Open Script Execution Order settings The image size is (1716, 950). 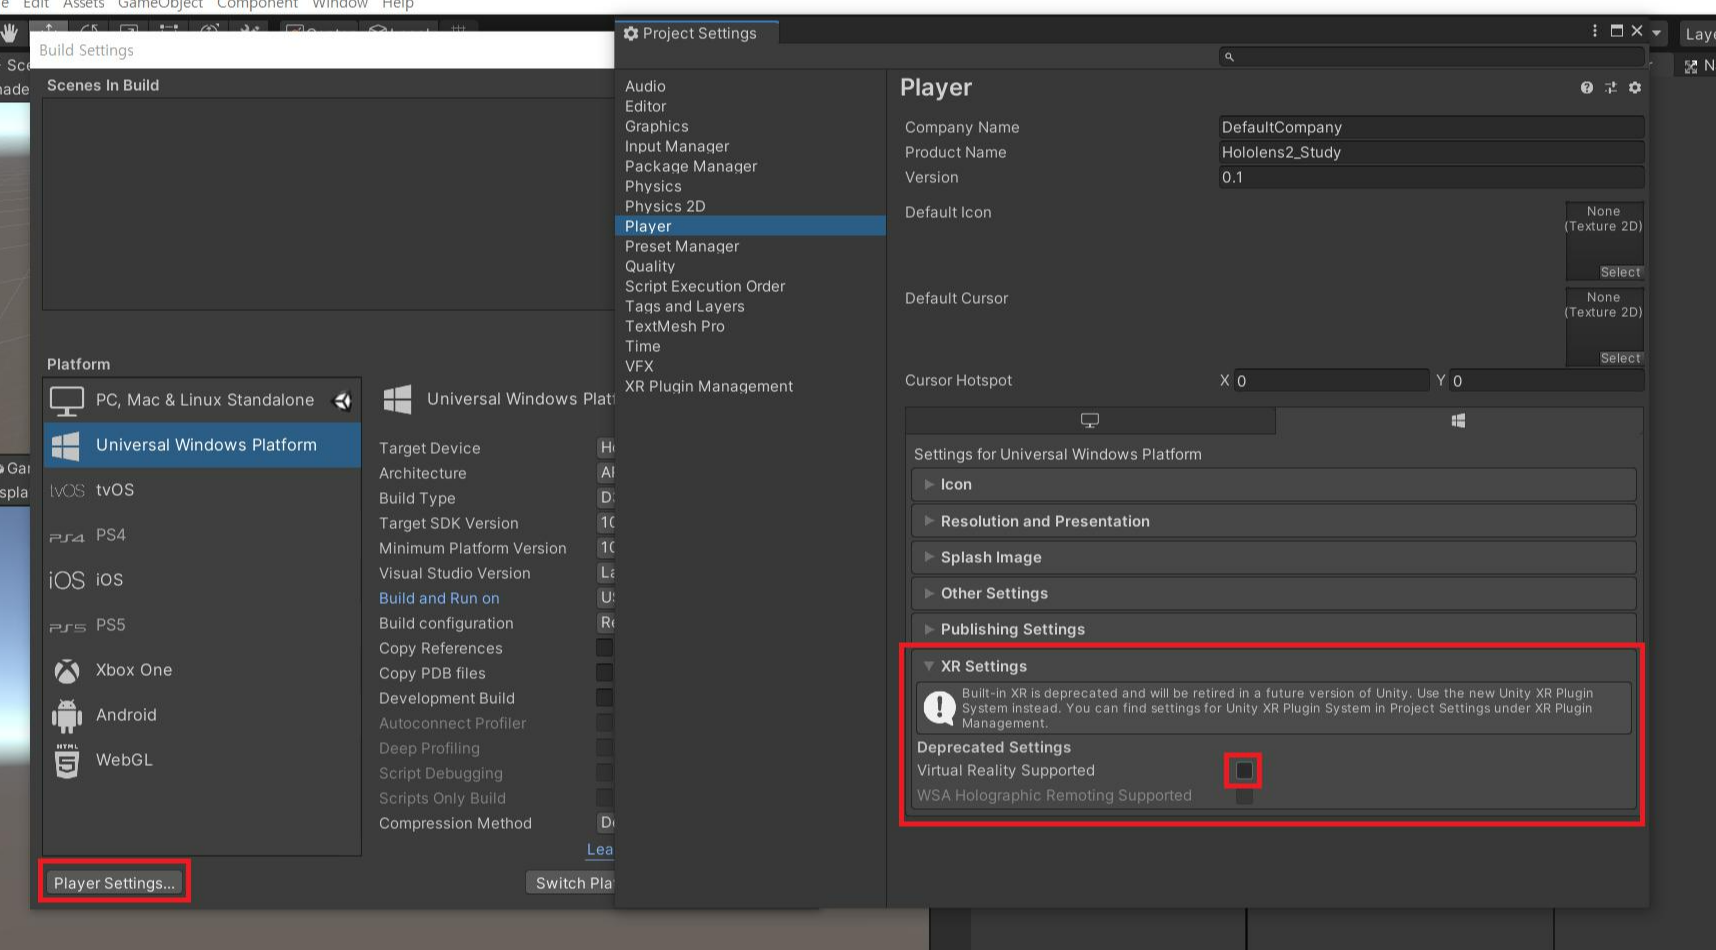click(x=750, y=286)
